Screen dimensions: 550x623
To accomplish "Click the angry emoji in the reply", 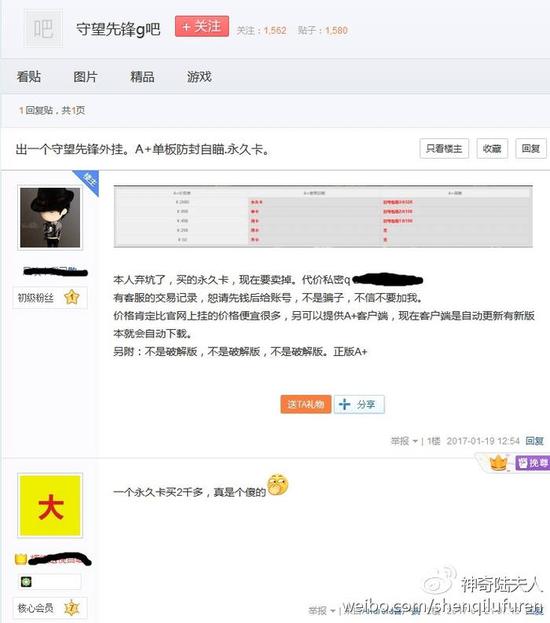I will coord(278,485).
